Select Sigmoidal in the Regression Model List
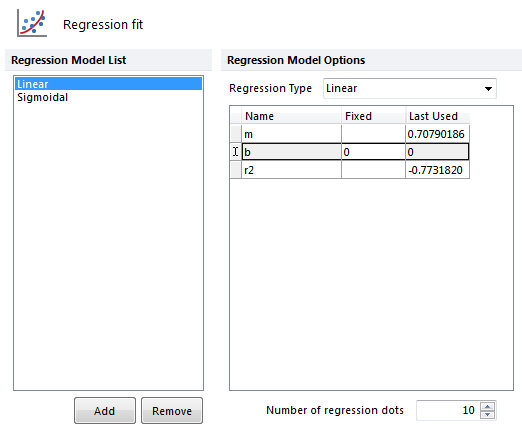Viewport: 522px width, 434px height. point(108,97)
